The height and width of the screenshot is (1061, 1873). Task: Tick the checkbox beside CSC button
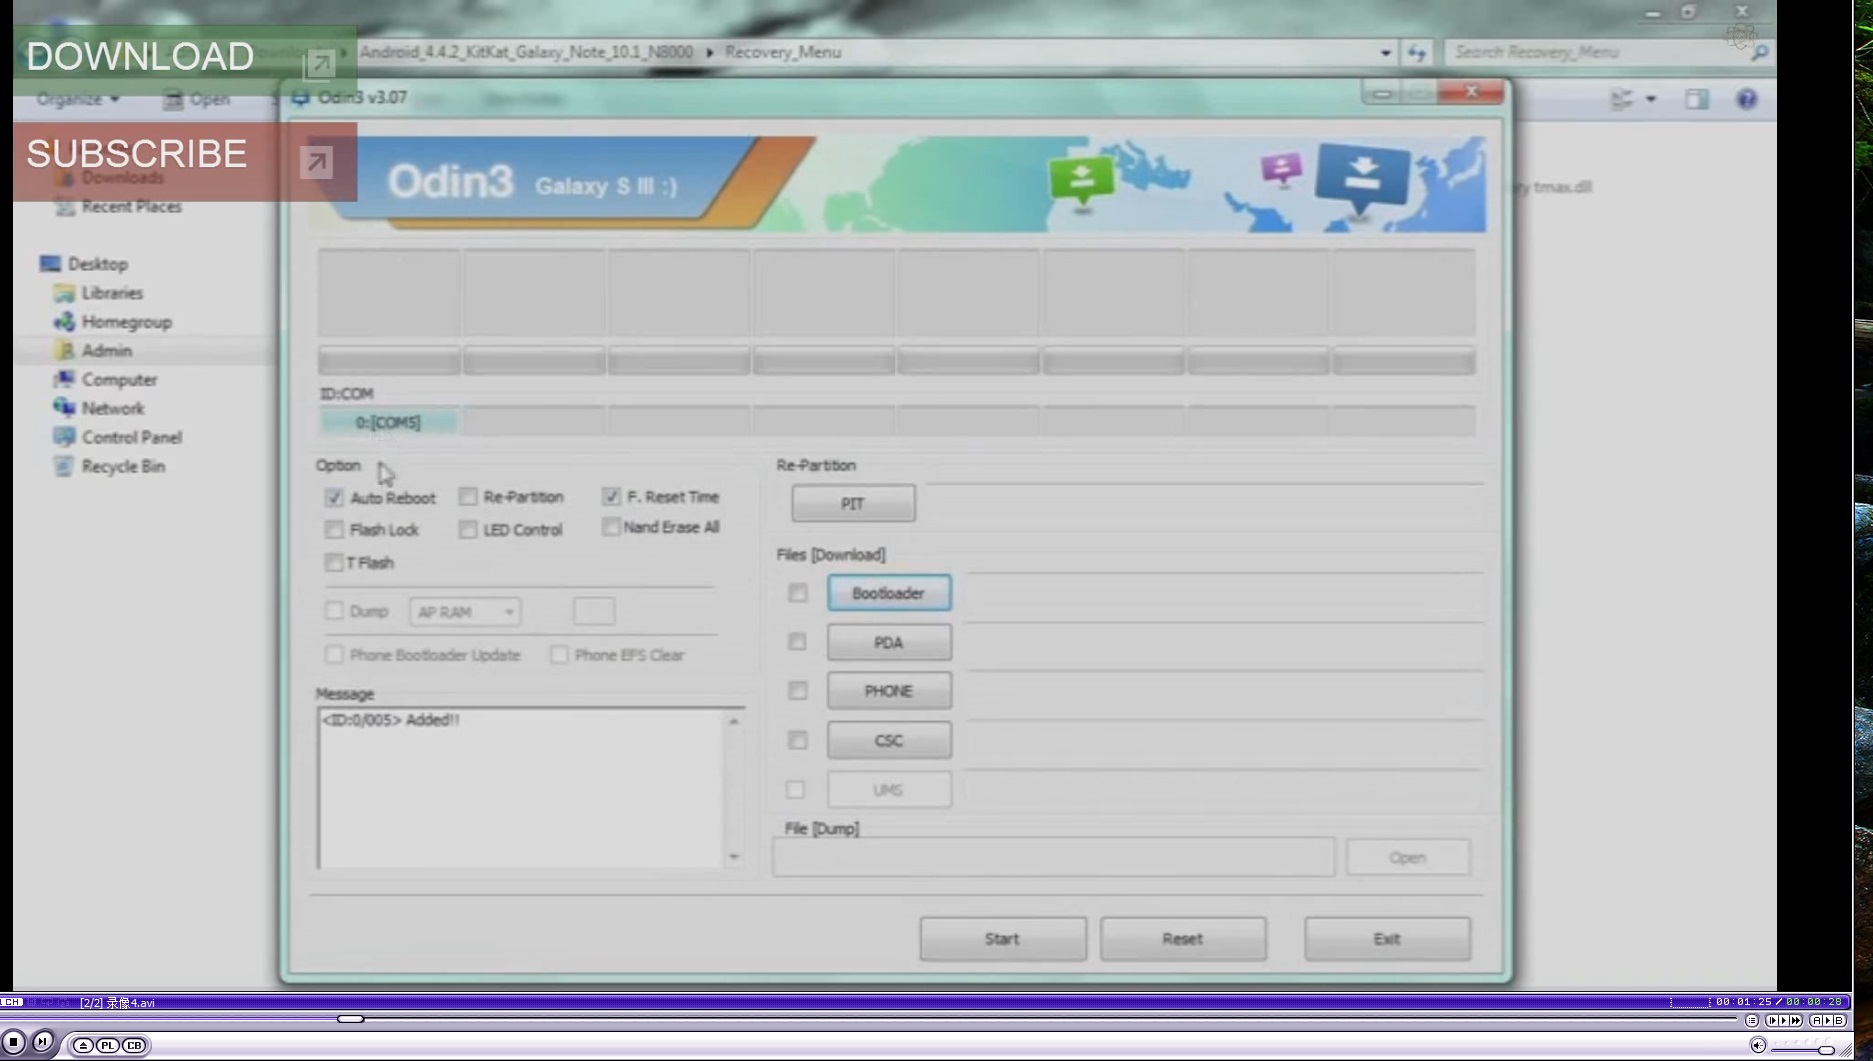(x=797, y=740)
